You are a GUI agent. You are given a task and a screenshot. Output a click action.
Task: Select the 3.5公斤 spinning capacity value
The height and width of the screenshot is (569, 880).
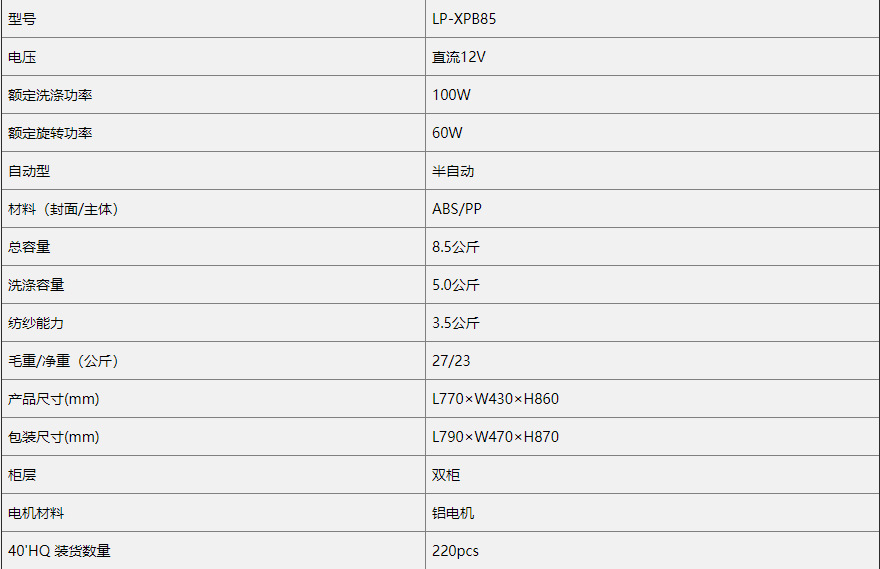coord(456,323)
